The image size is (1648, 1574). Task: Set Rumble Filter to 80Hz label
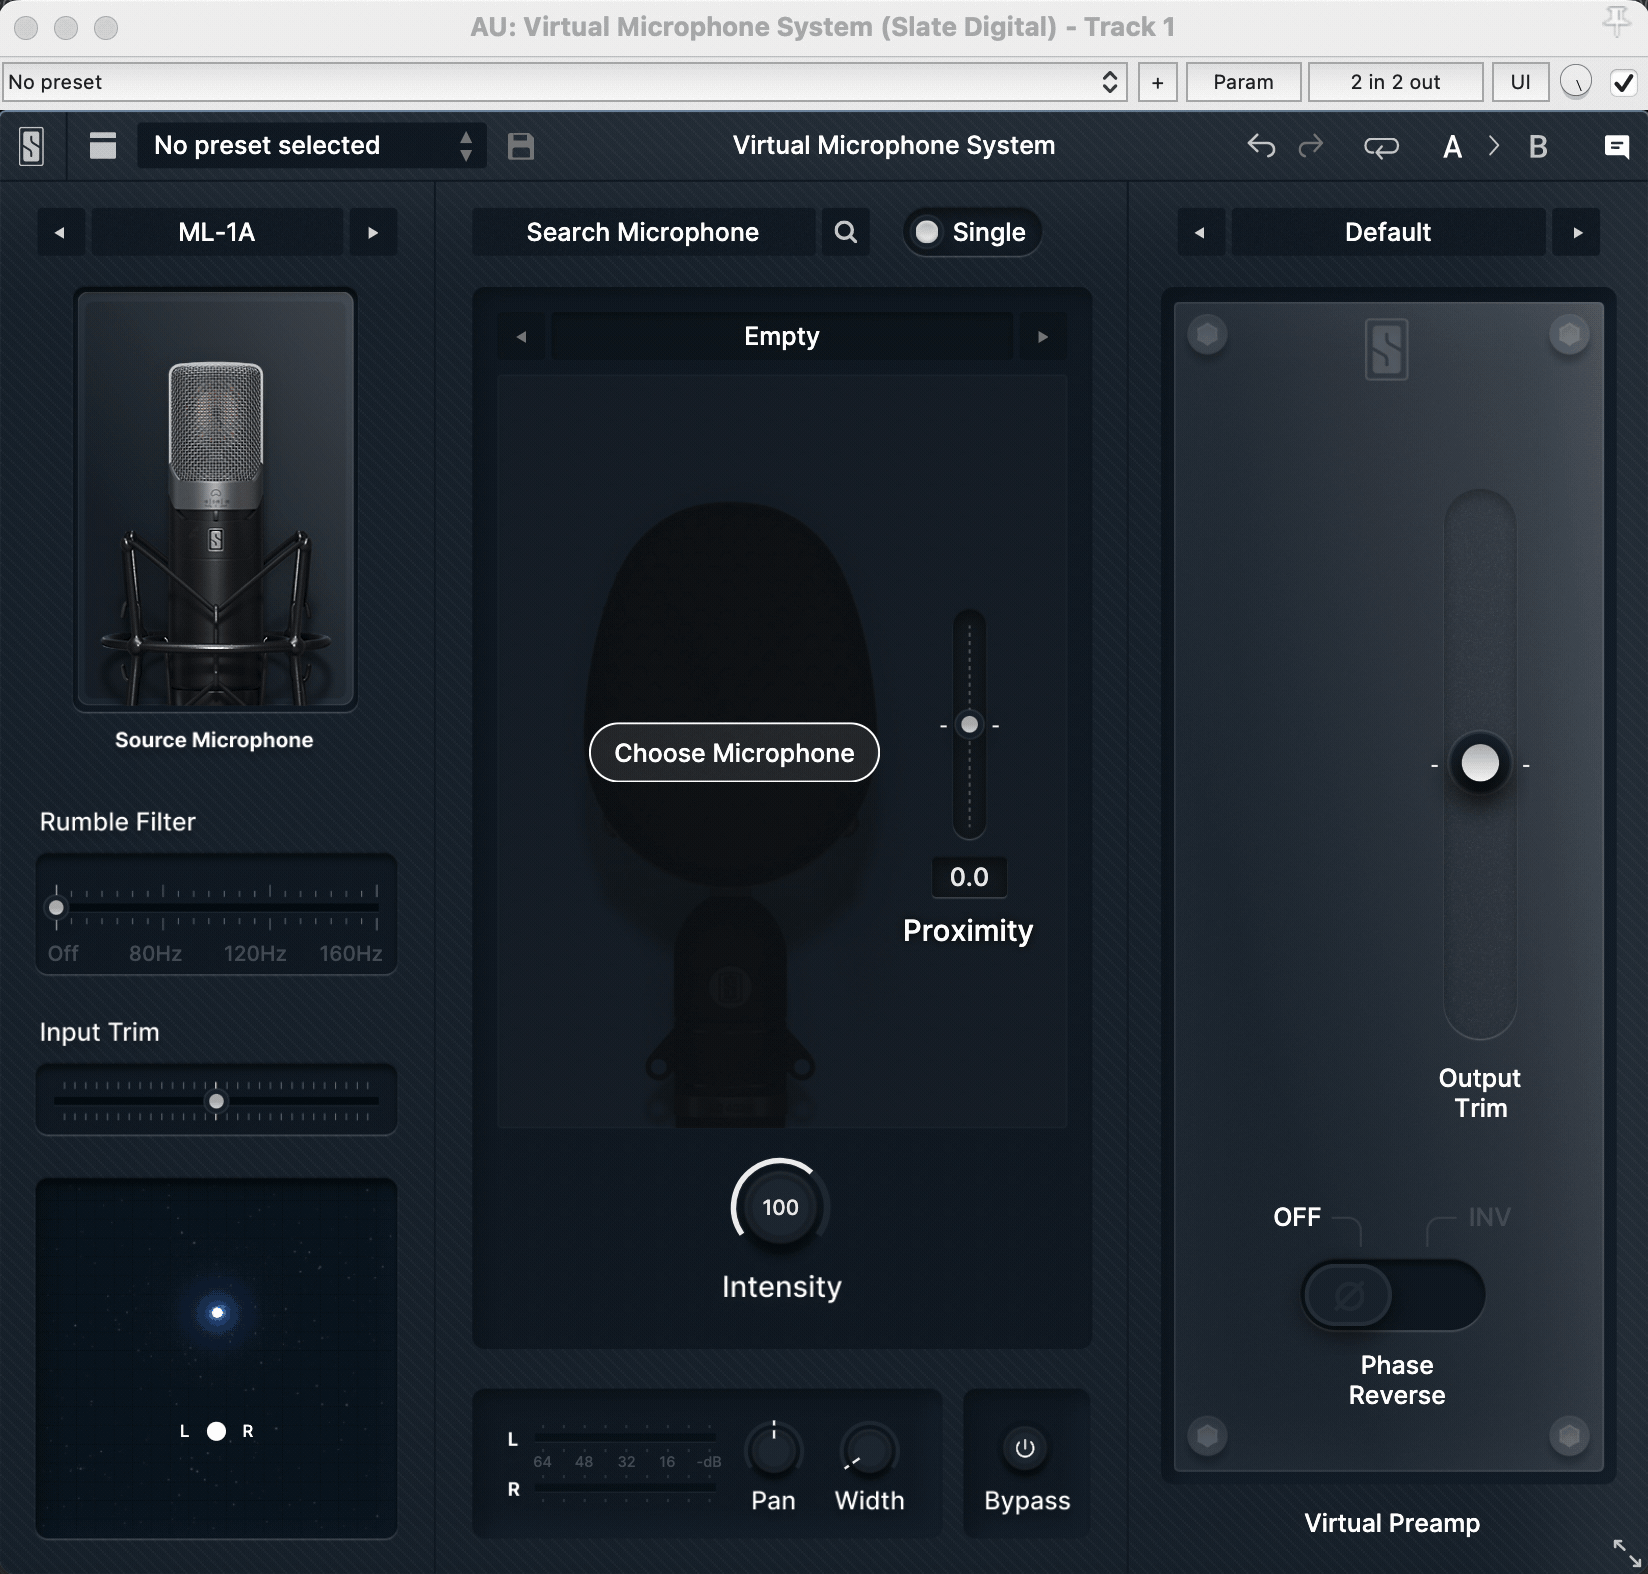pos(155,954)
